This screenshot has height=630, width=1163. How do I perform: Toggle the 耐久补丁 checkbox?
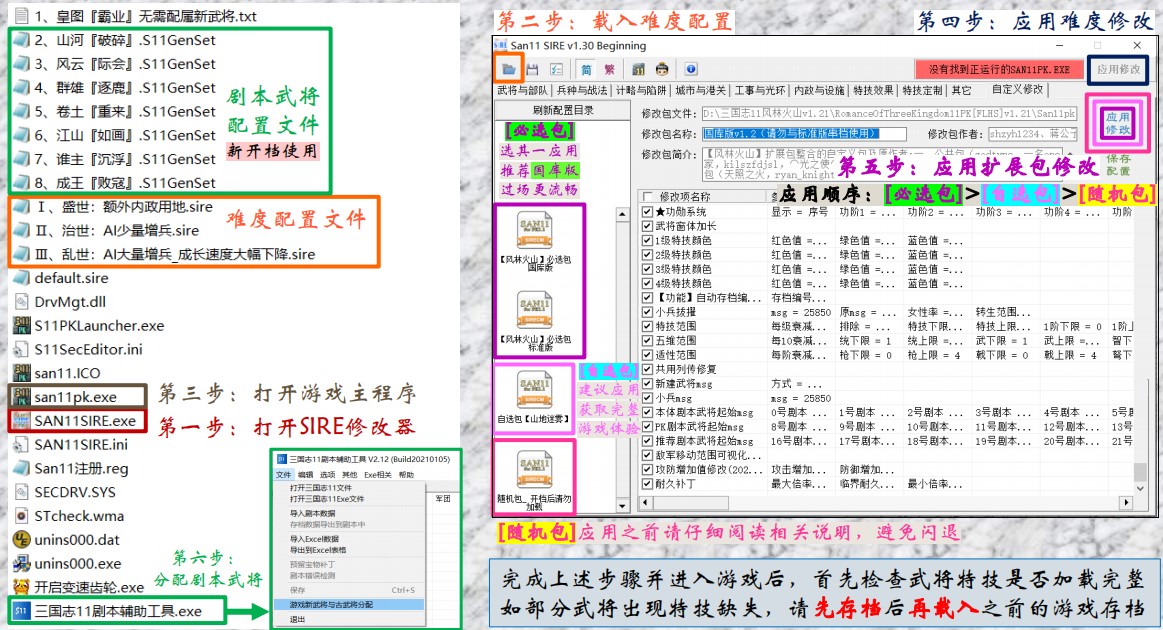pos(648,484)
